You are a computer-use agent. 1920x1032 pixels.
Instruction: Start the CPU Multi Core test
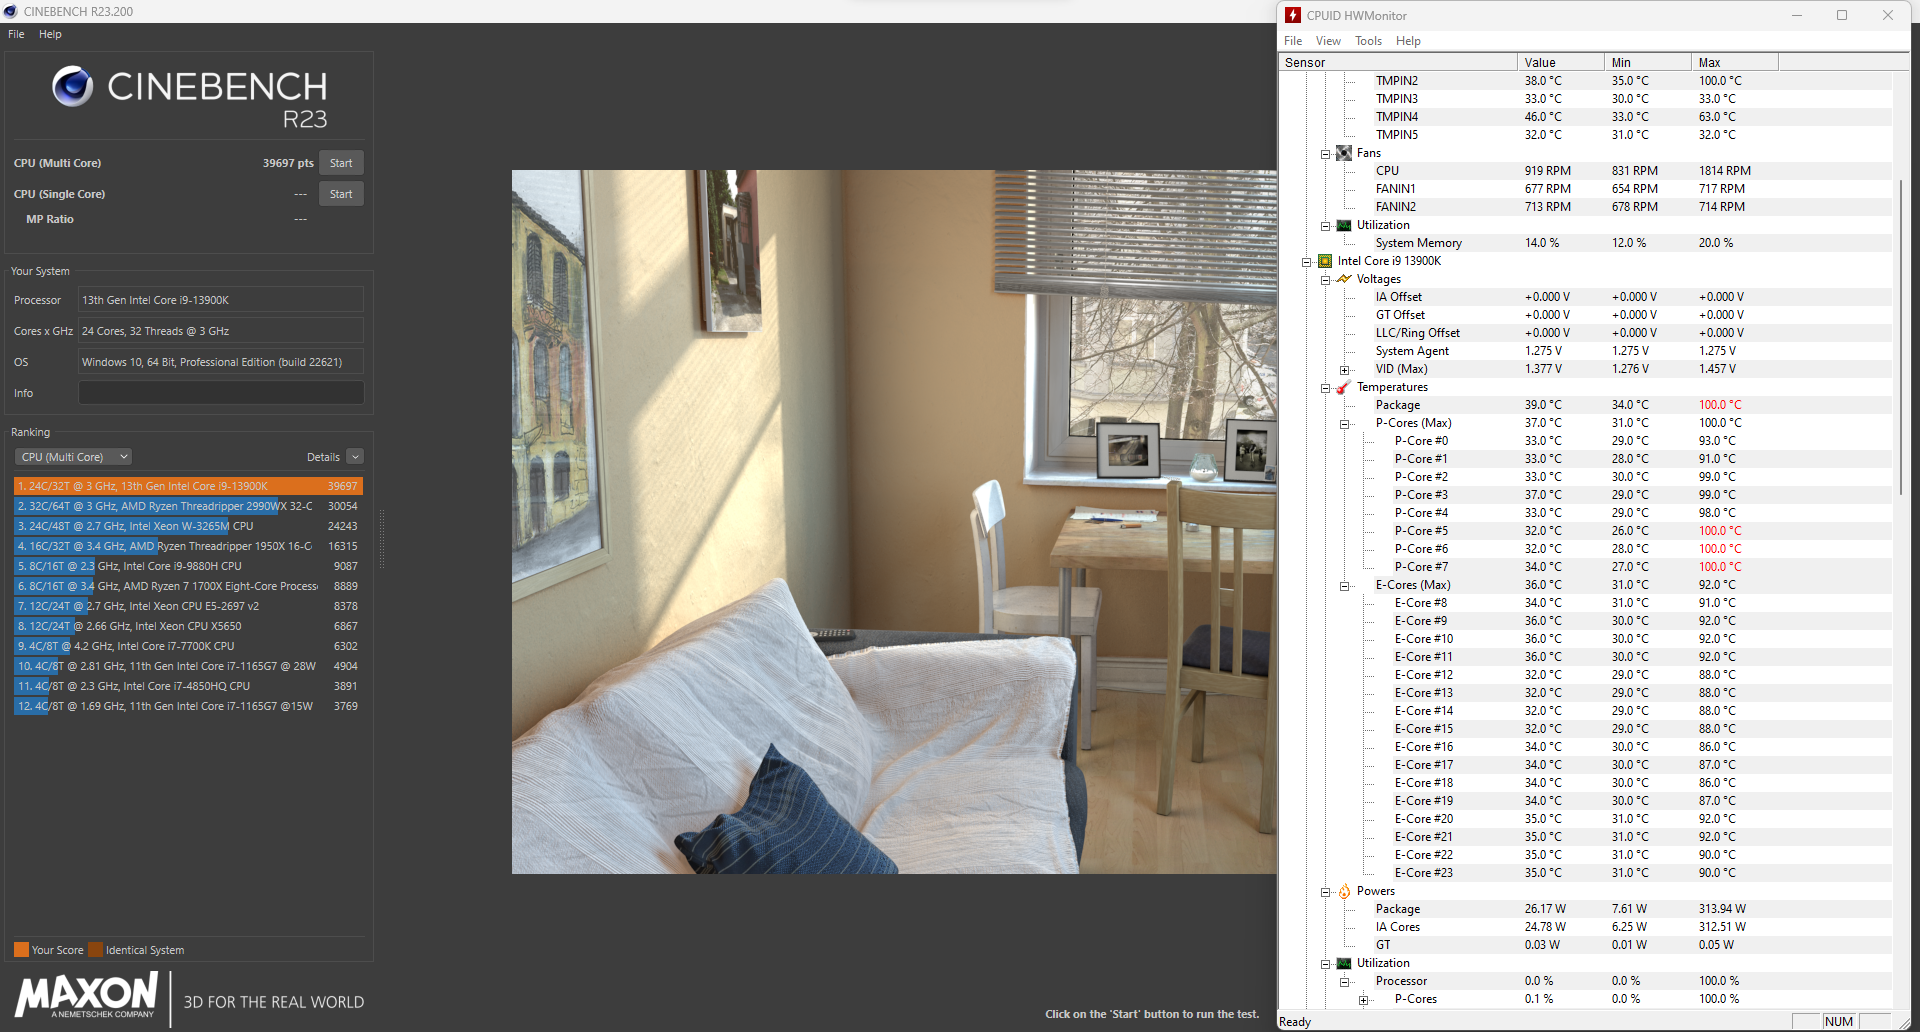coord(341,163)
